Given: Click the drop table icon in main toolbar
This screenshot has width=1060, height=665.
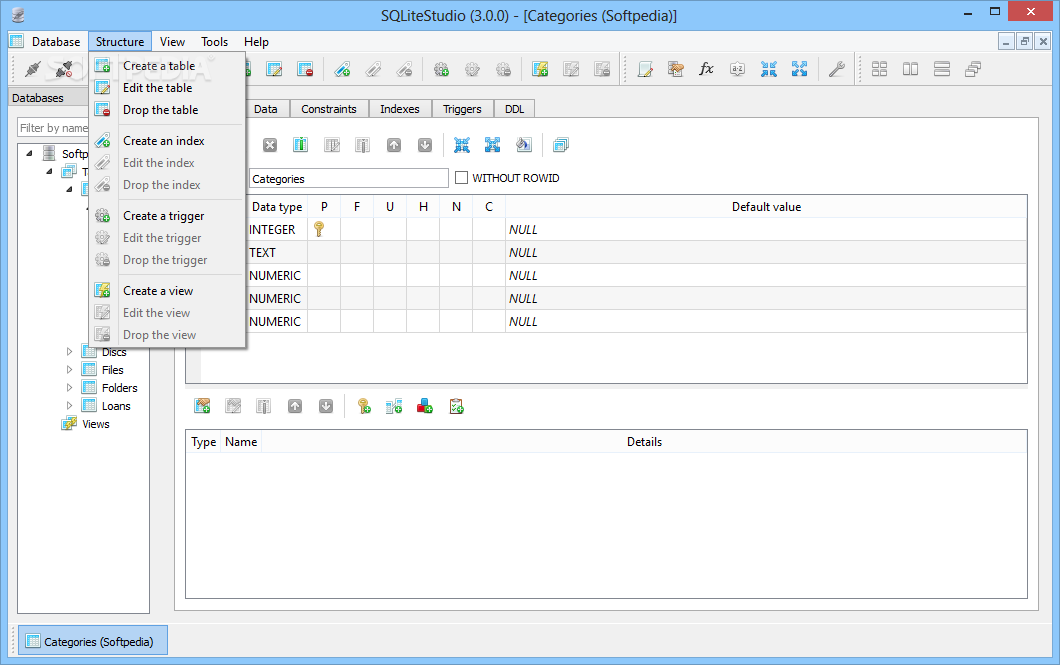Looking at the screenshot, I should pos(305,69).
